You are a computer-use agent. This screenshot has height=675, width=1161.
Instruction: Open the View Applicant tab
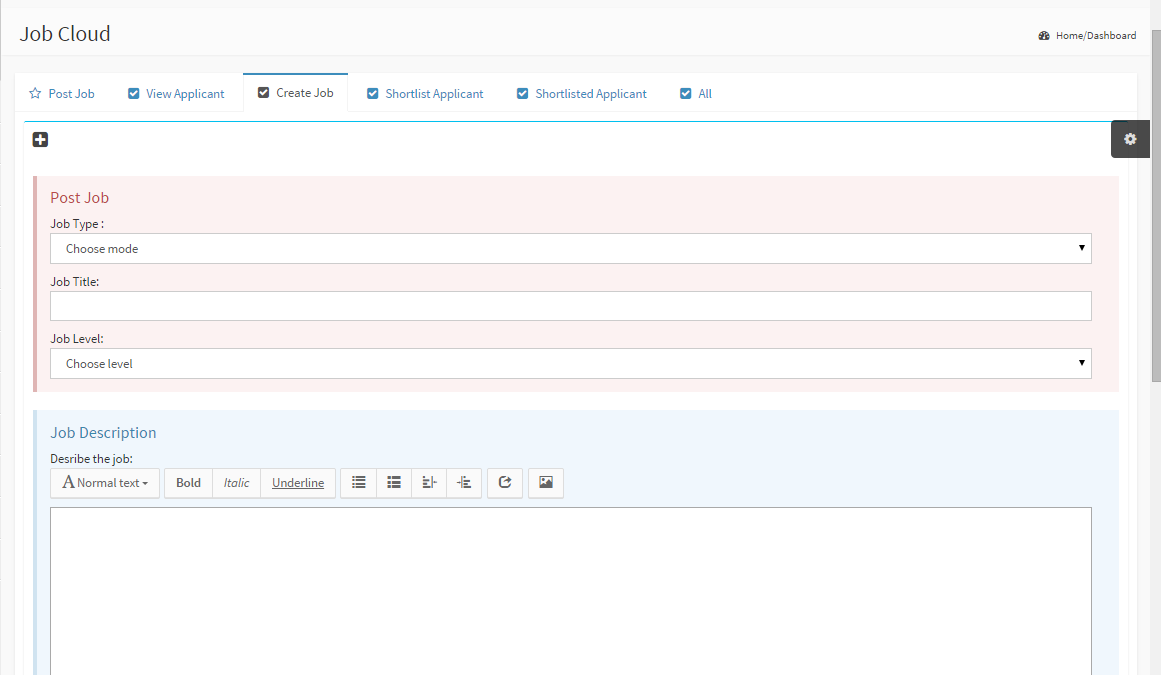click(176, 94)
